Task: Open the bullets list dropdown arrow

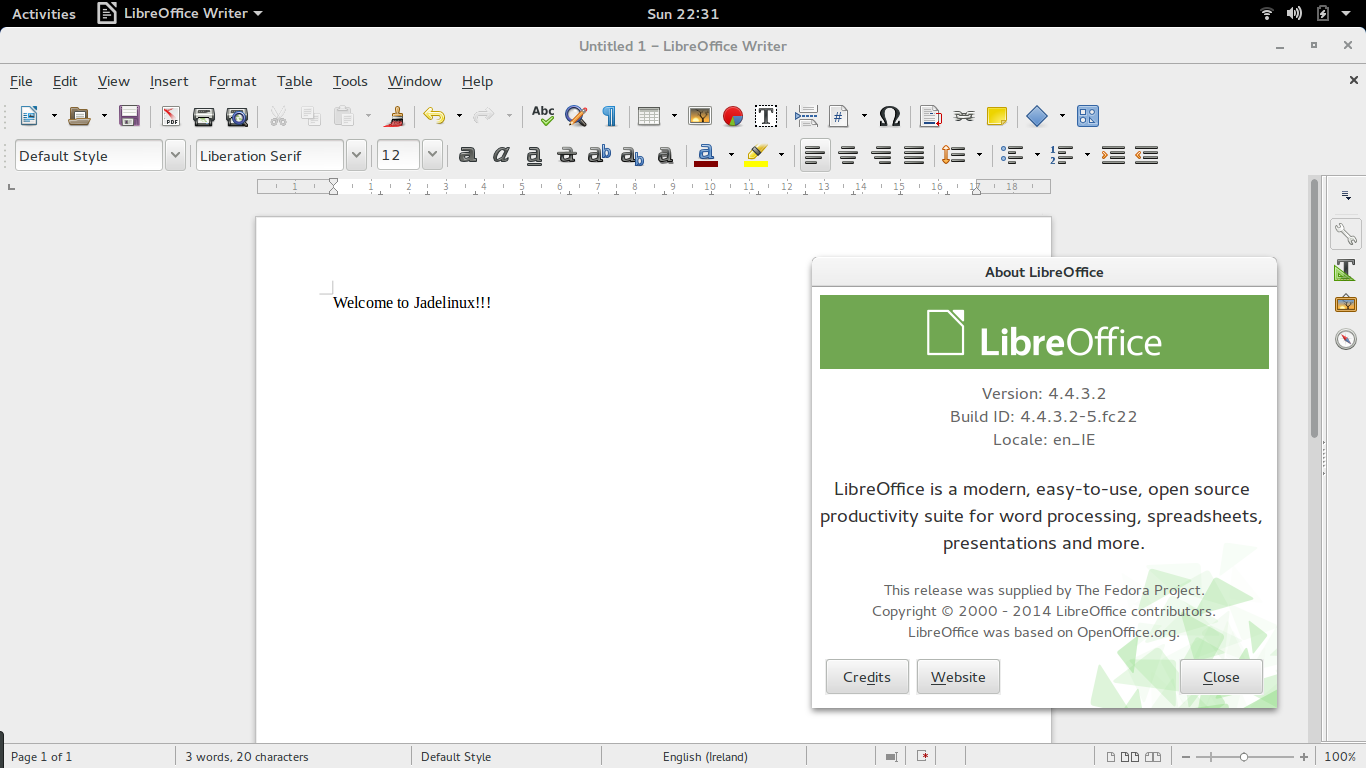Action: (x=1037, y=155)
